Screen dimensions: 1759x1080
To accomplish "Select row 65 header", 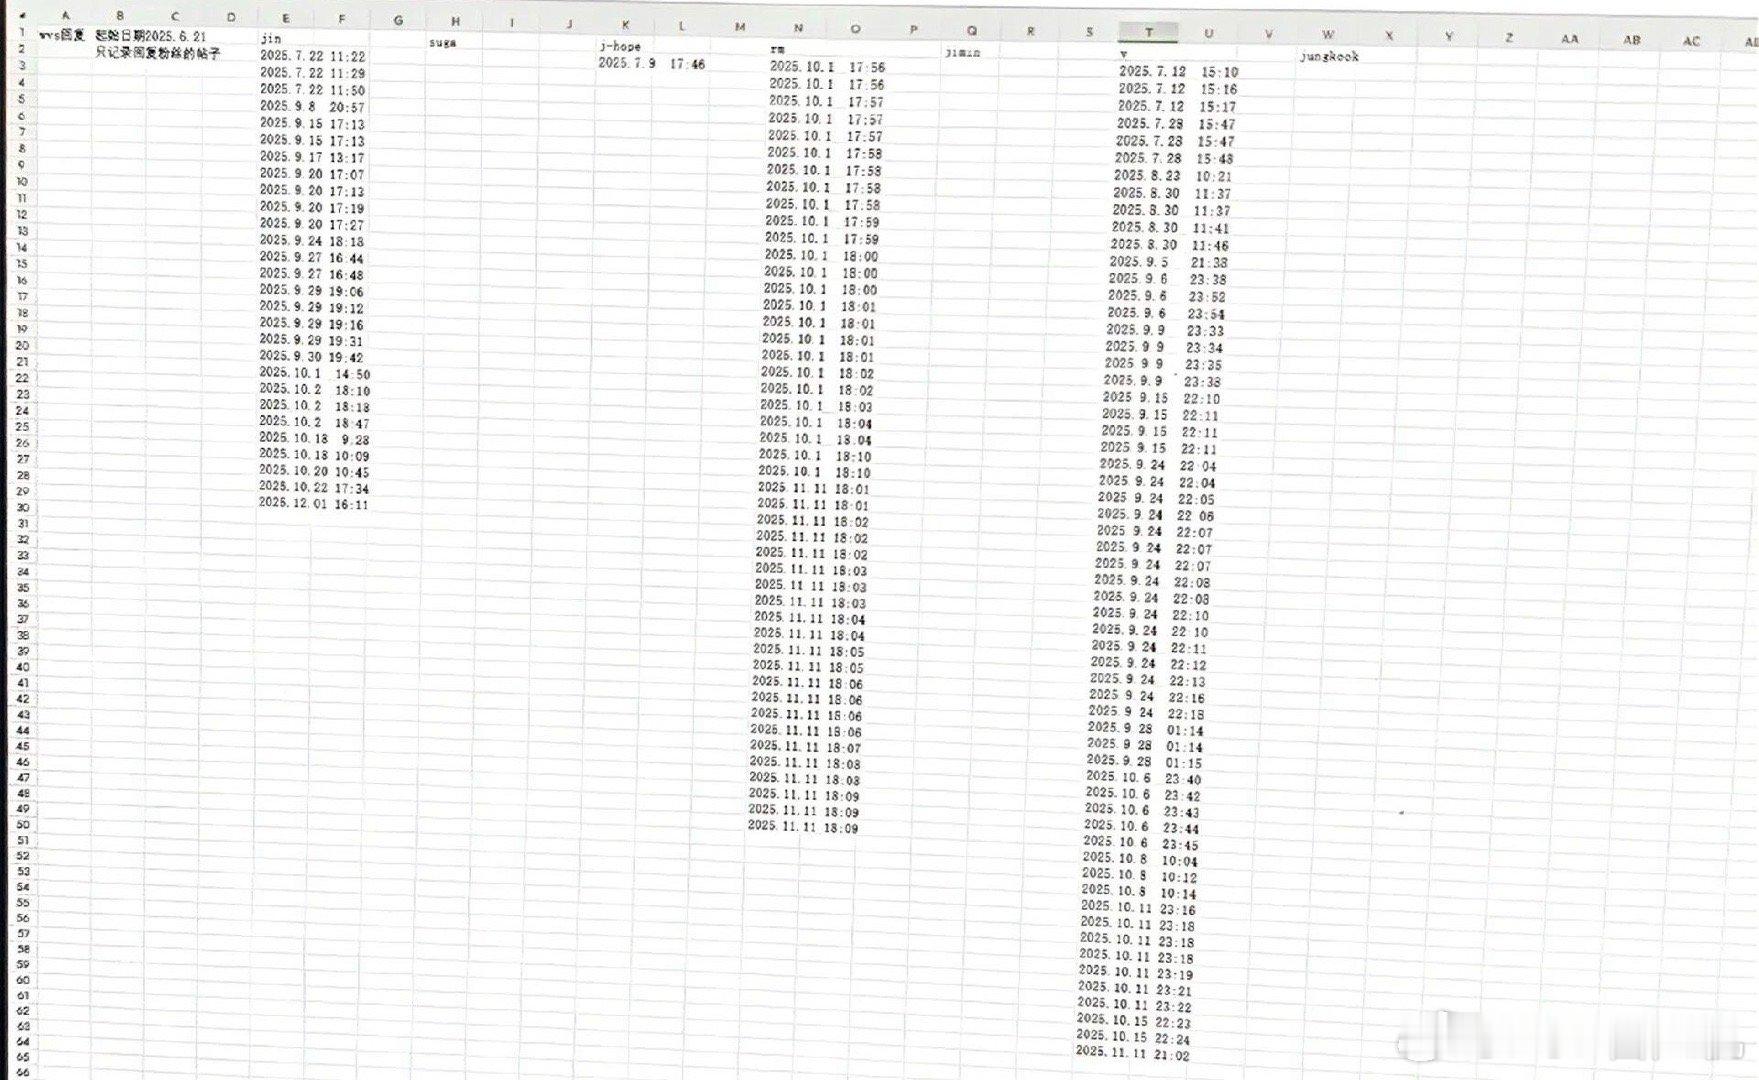I will pyautogui.click(x=22, y=1056).
